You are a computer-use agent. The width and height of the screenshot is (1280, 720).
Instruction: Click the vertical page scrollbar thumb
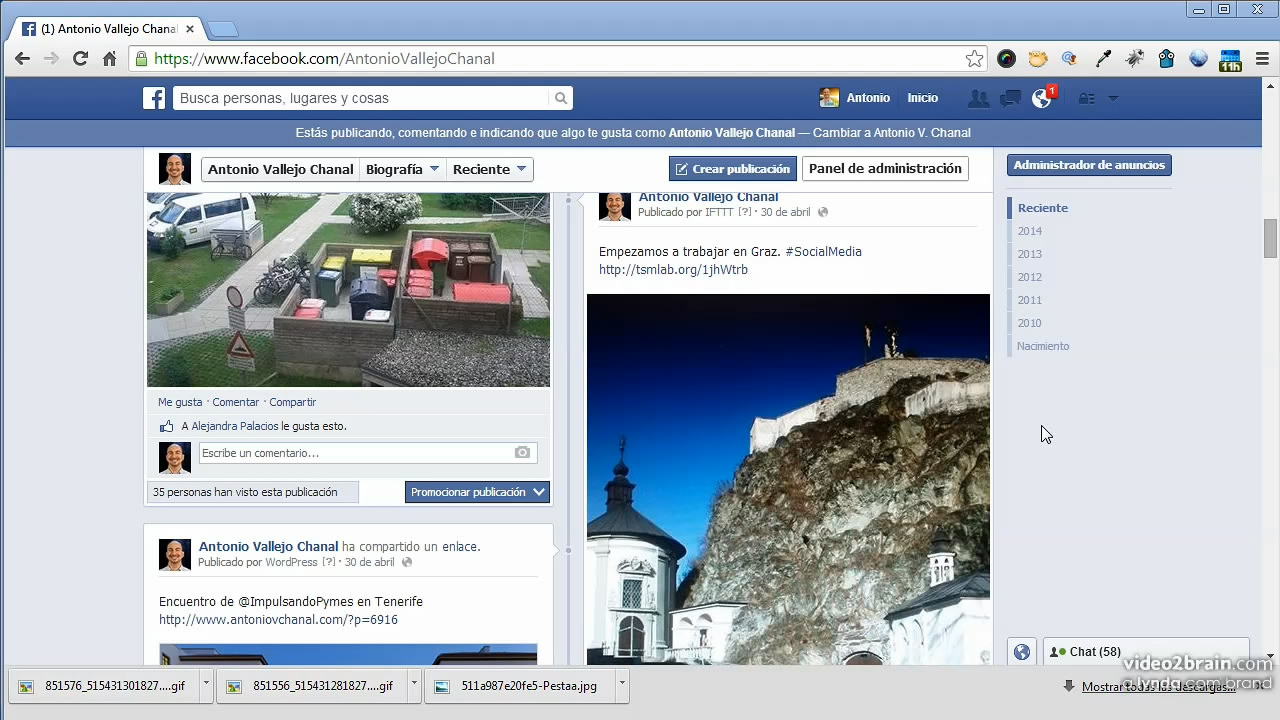pyautogui.click(x=1270, y=238)
